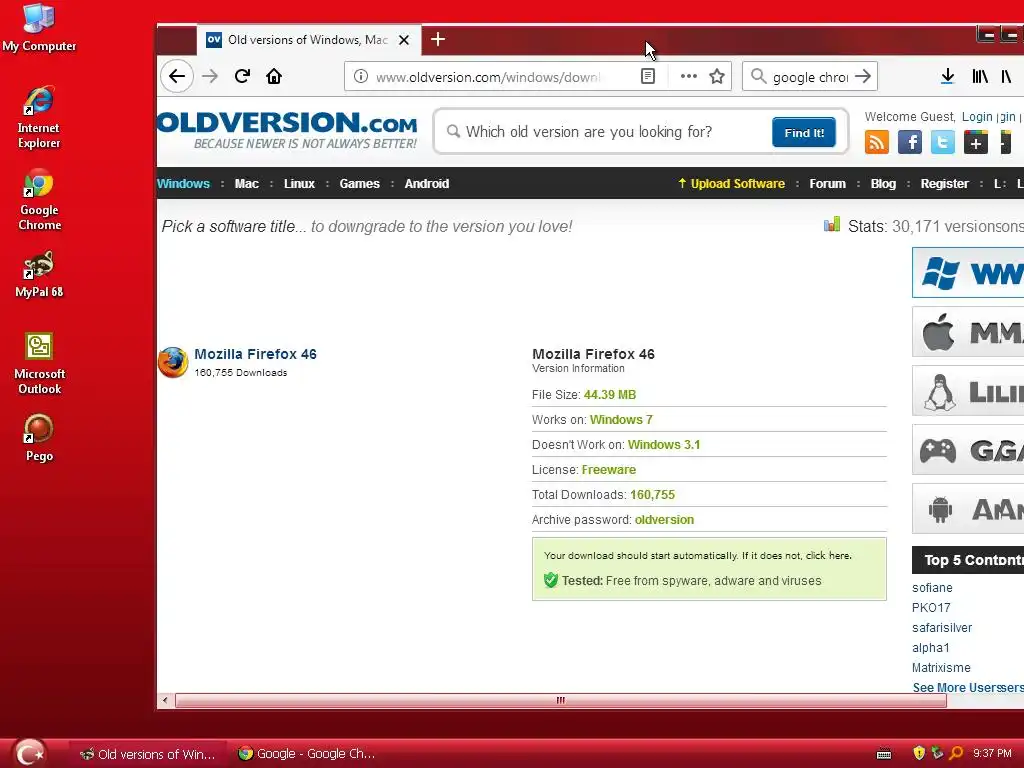Toggle reader view icon in address bar
This screenshot has width=1024, height=768.
pyautogui.click(x=648, y=76)
